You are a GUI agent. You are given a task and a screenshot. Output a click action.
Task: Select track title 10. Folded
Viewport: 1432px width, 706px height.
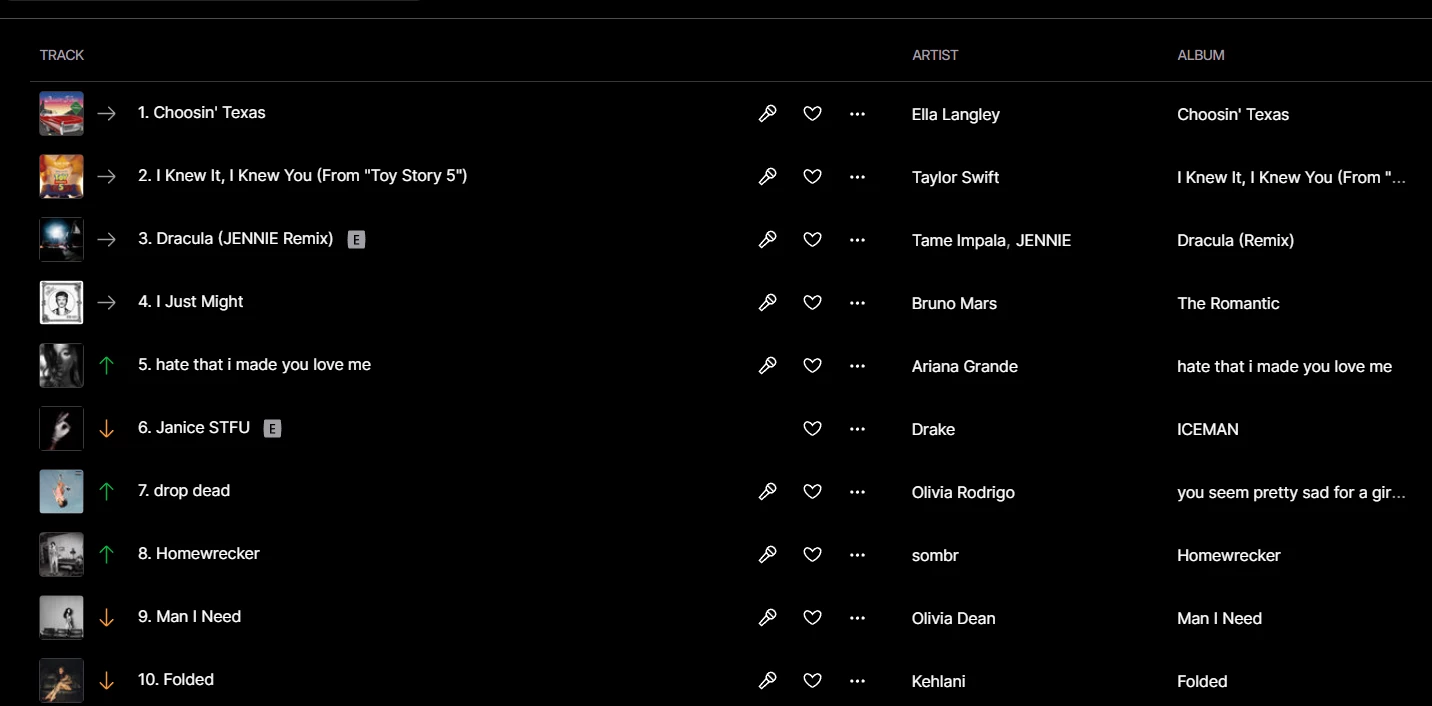coord(176,680)
